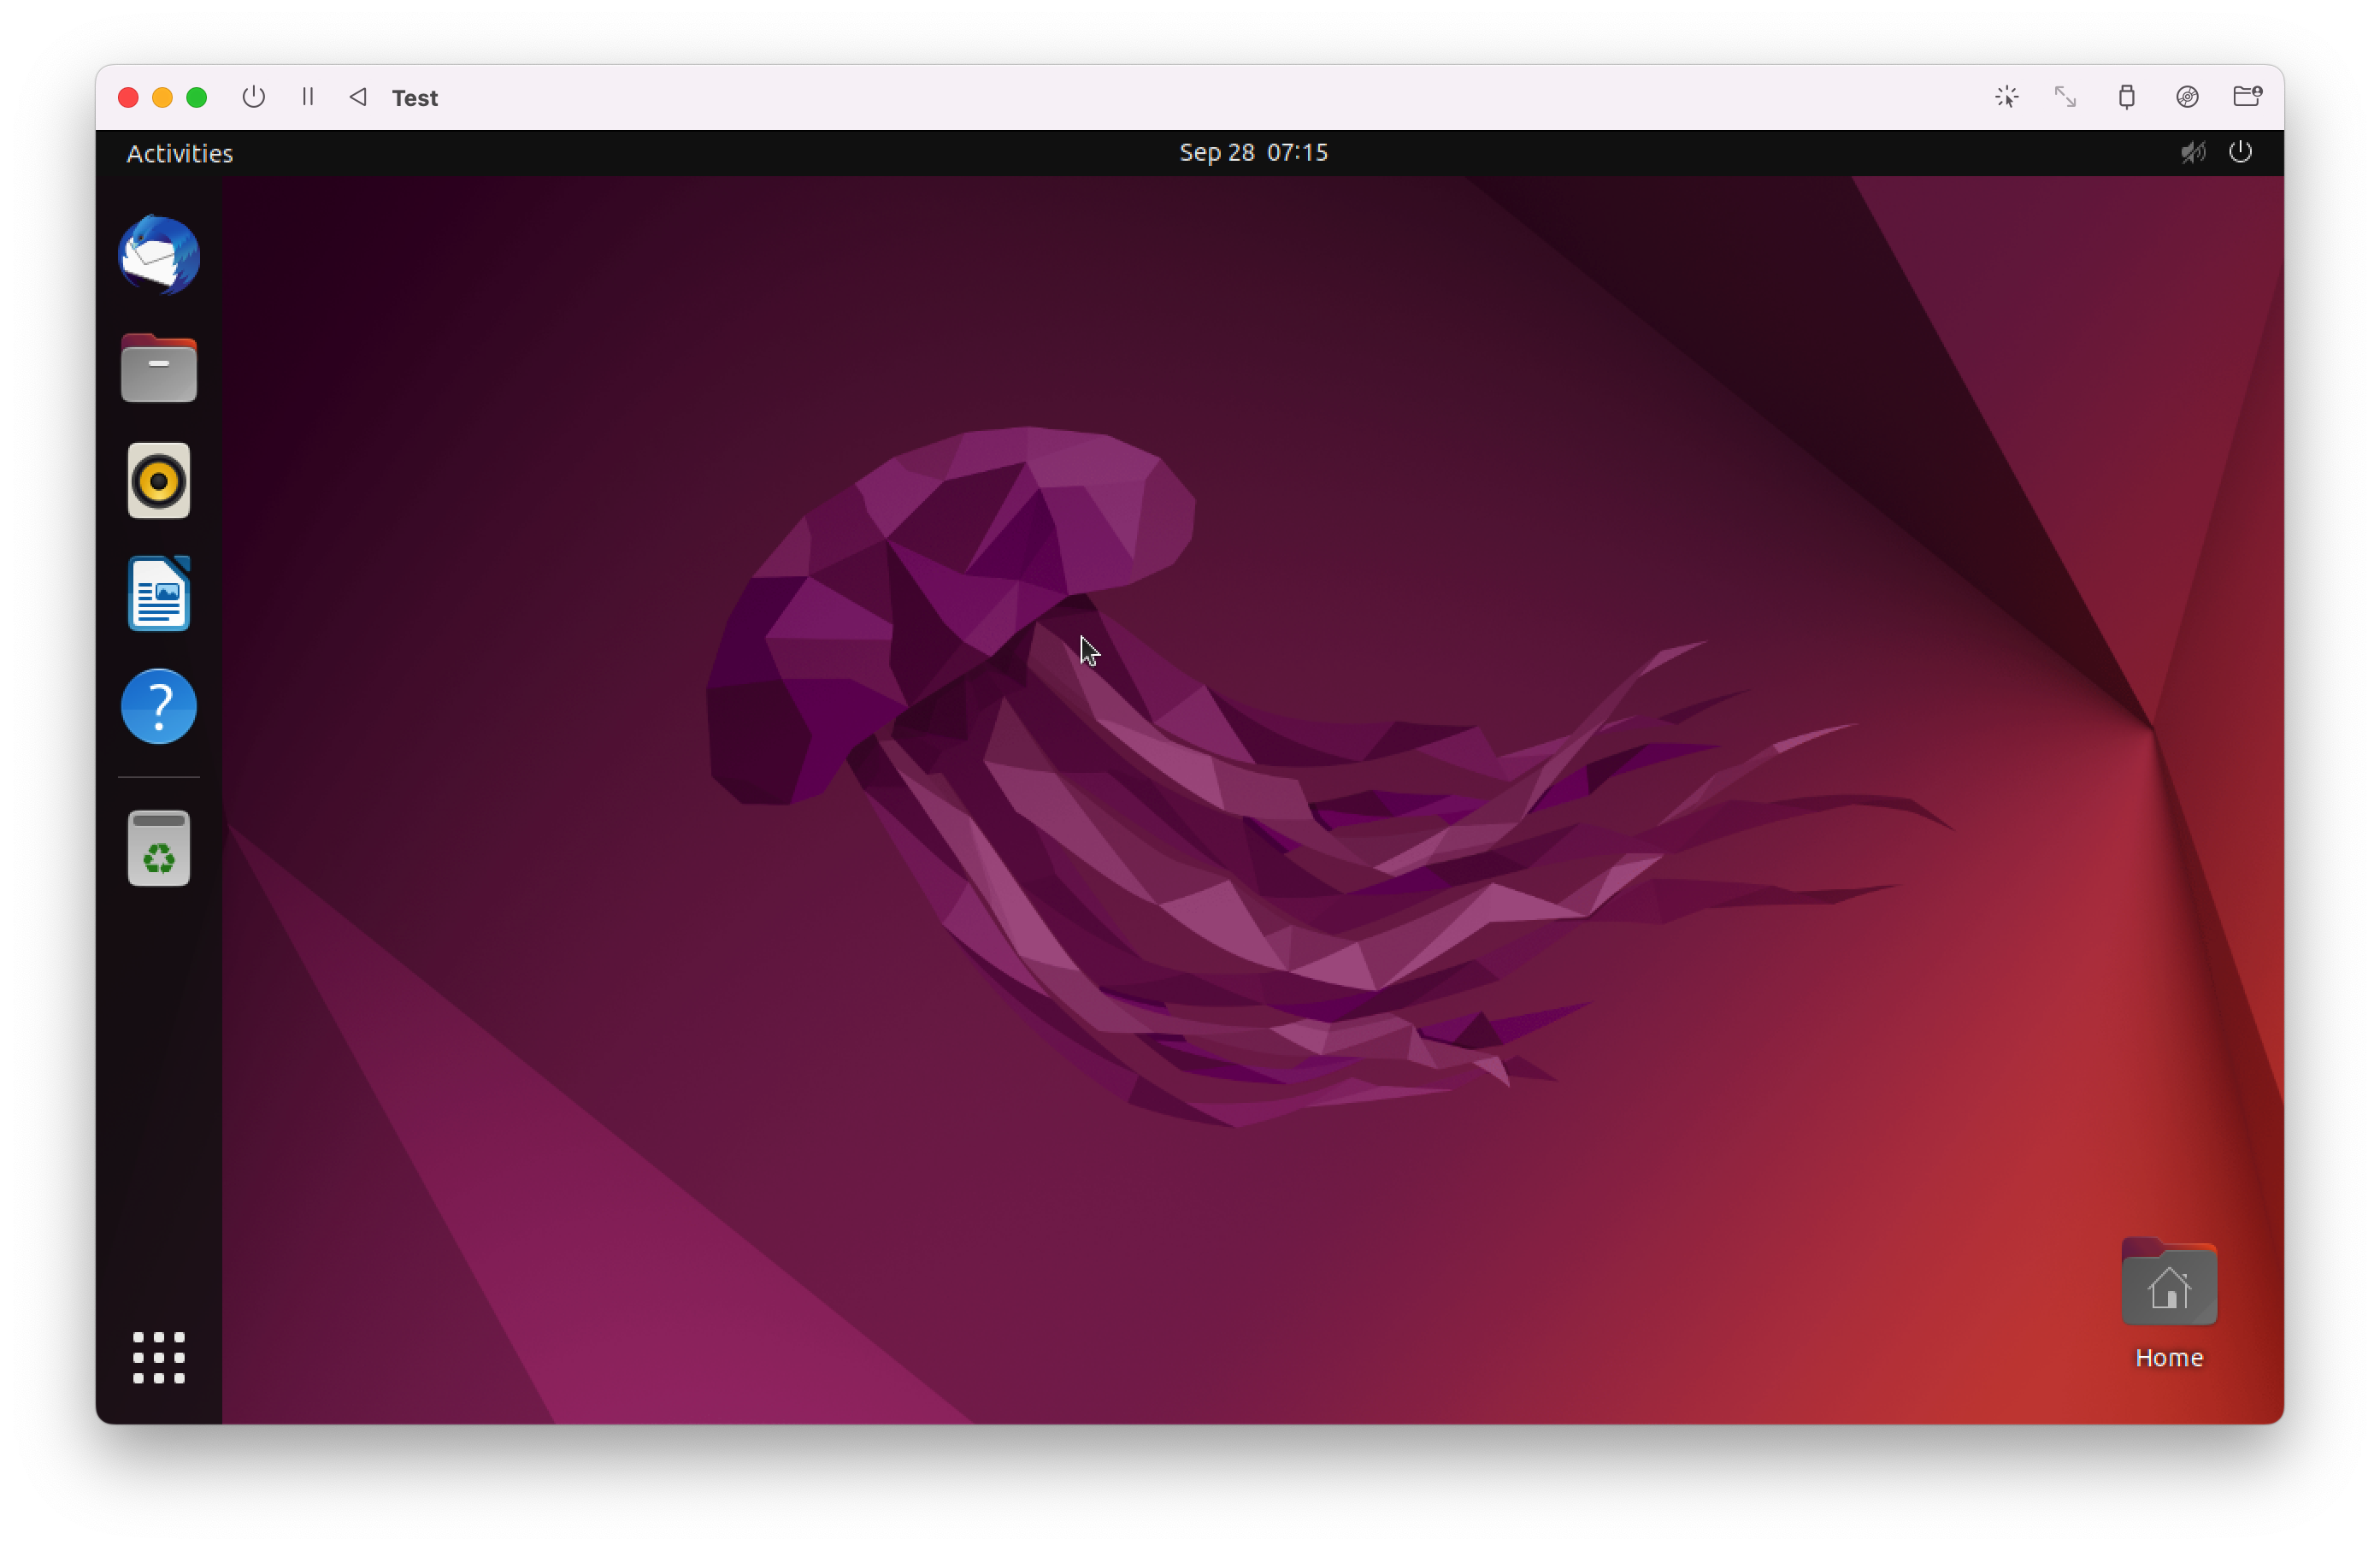Click the resize display arrows icon

[2065, 97]
